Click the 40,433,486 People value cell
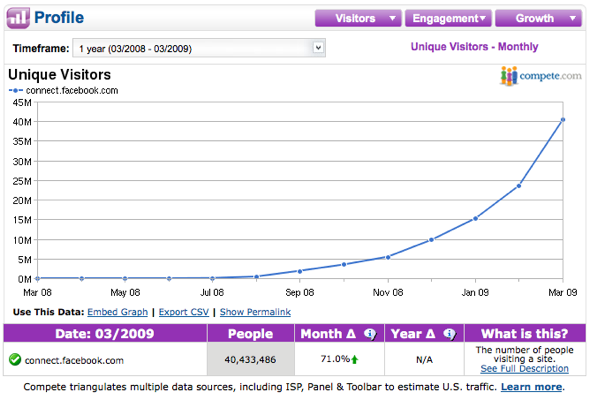The image size is (590, 393). pyautogui.click(x=250, y=359)
